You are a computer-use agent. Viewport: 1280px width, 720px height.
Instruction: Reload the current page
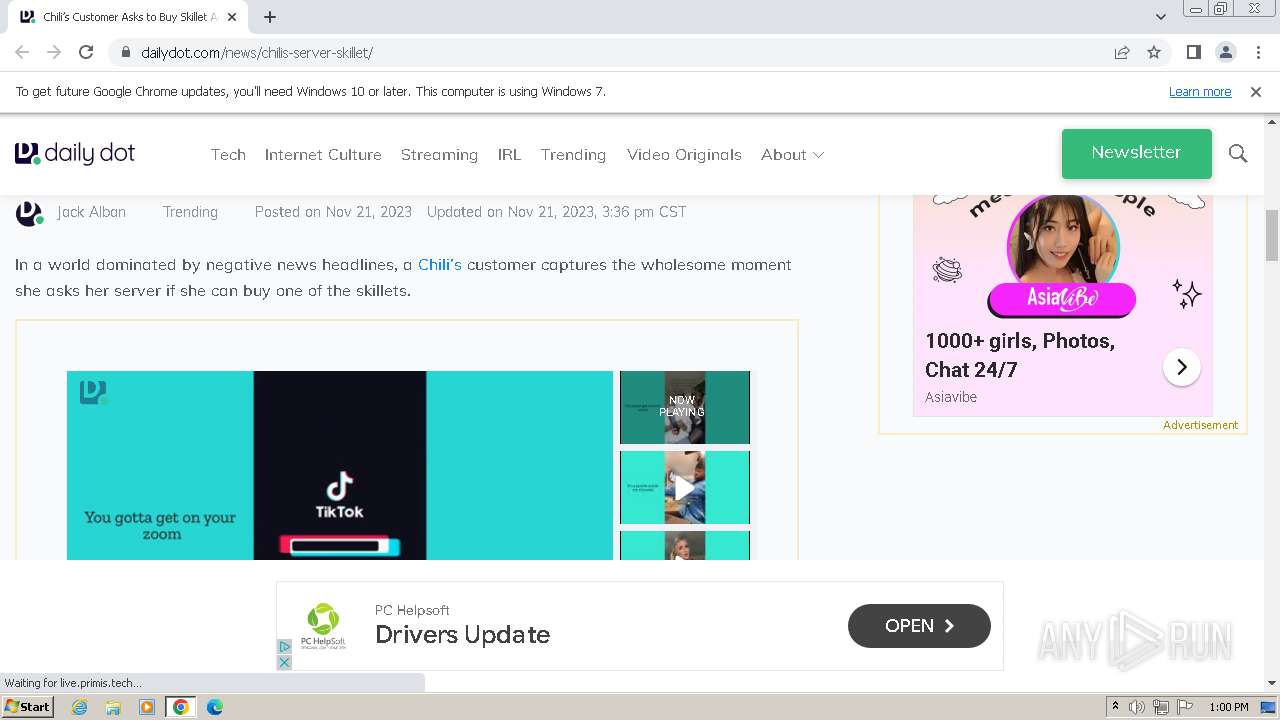coord(86,52)
